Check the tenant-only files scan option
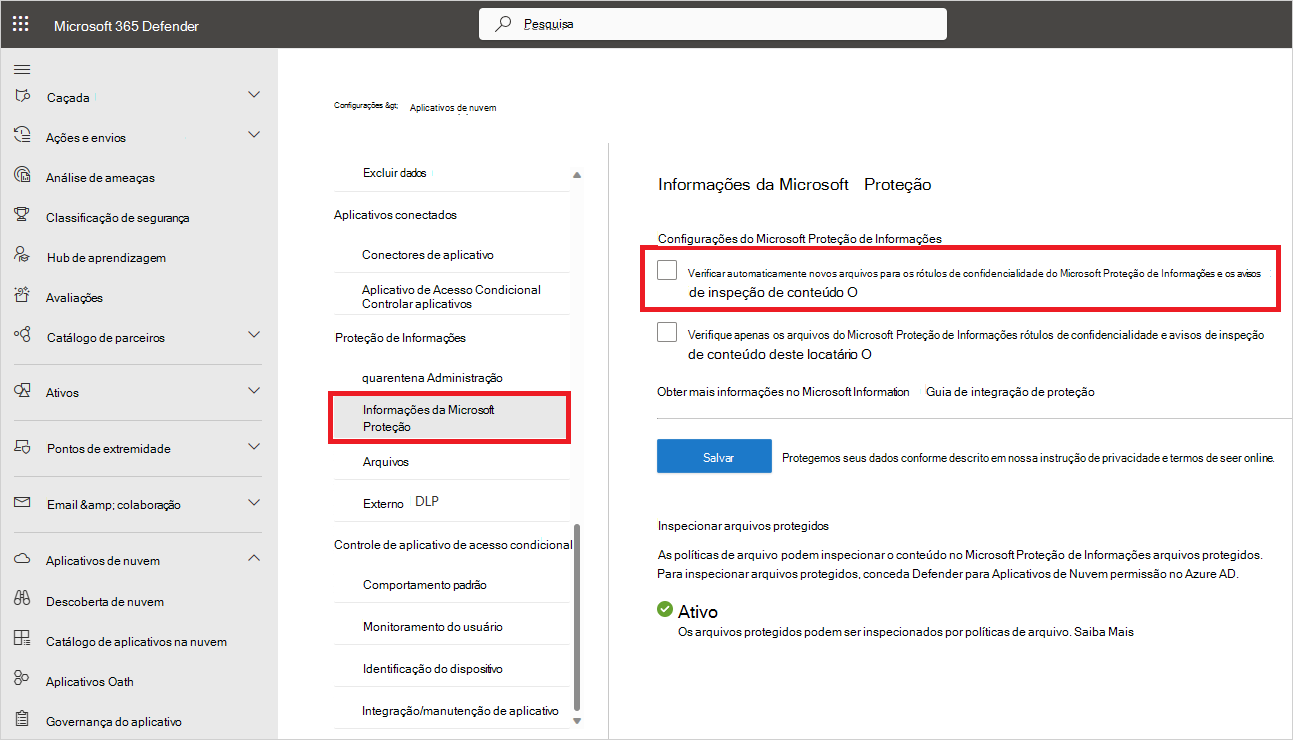 point(667,330)
